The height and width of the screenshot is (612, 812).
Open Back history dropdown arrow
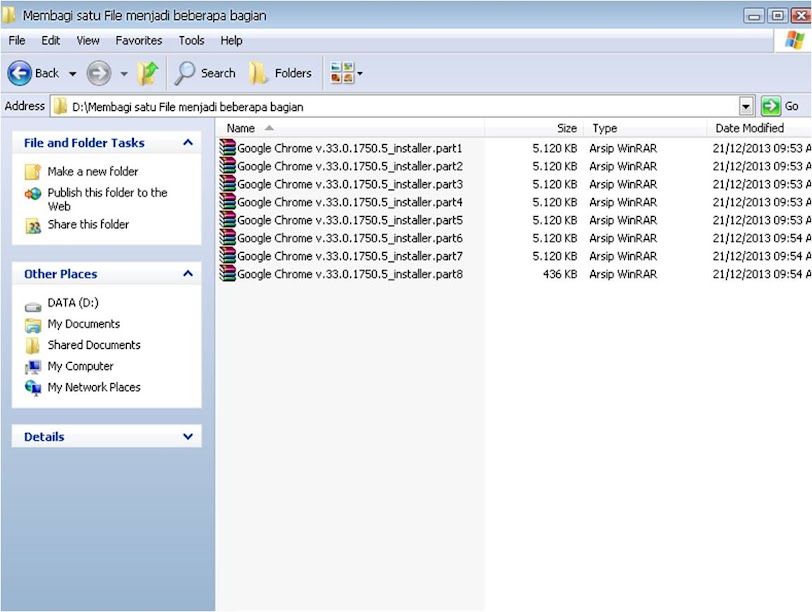[72, 74]
